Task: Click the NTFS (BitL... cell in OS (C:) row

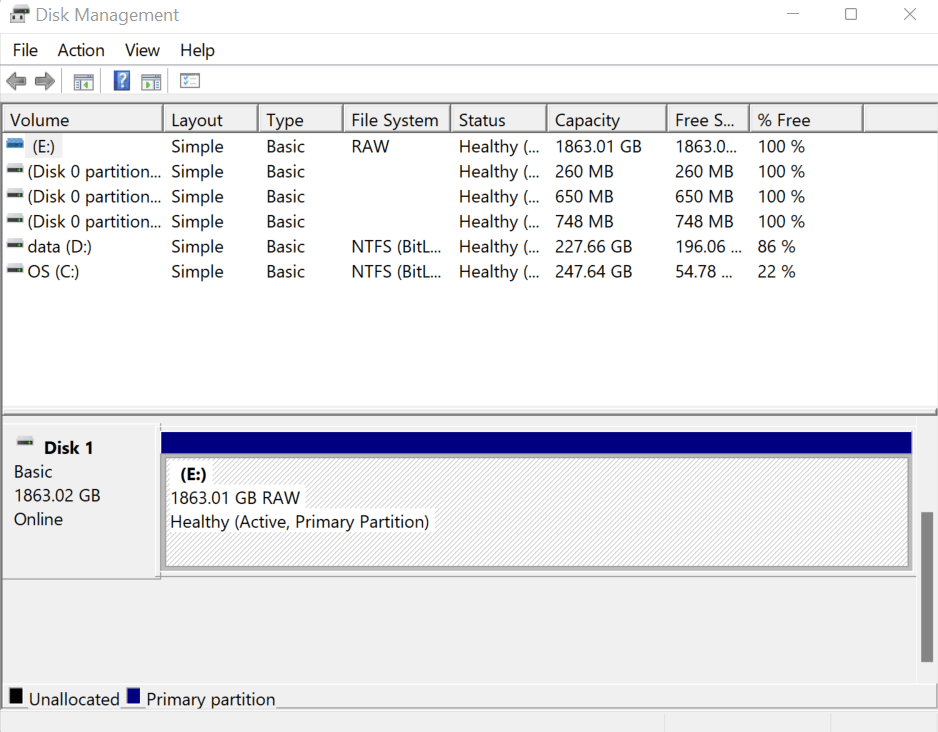Action: click(396, 272)
